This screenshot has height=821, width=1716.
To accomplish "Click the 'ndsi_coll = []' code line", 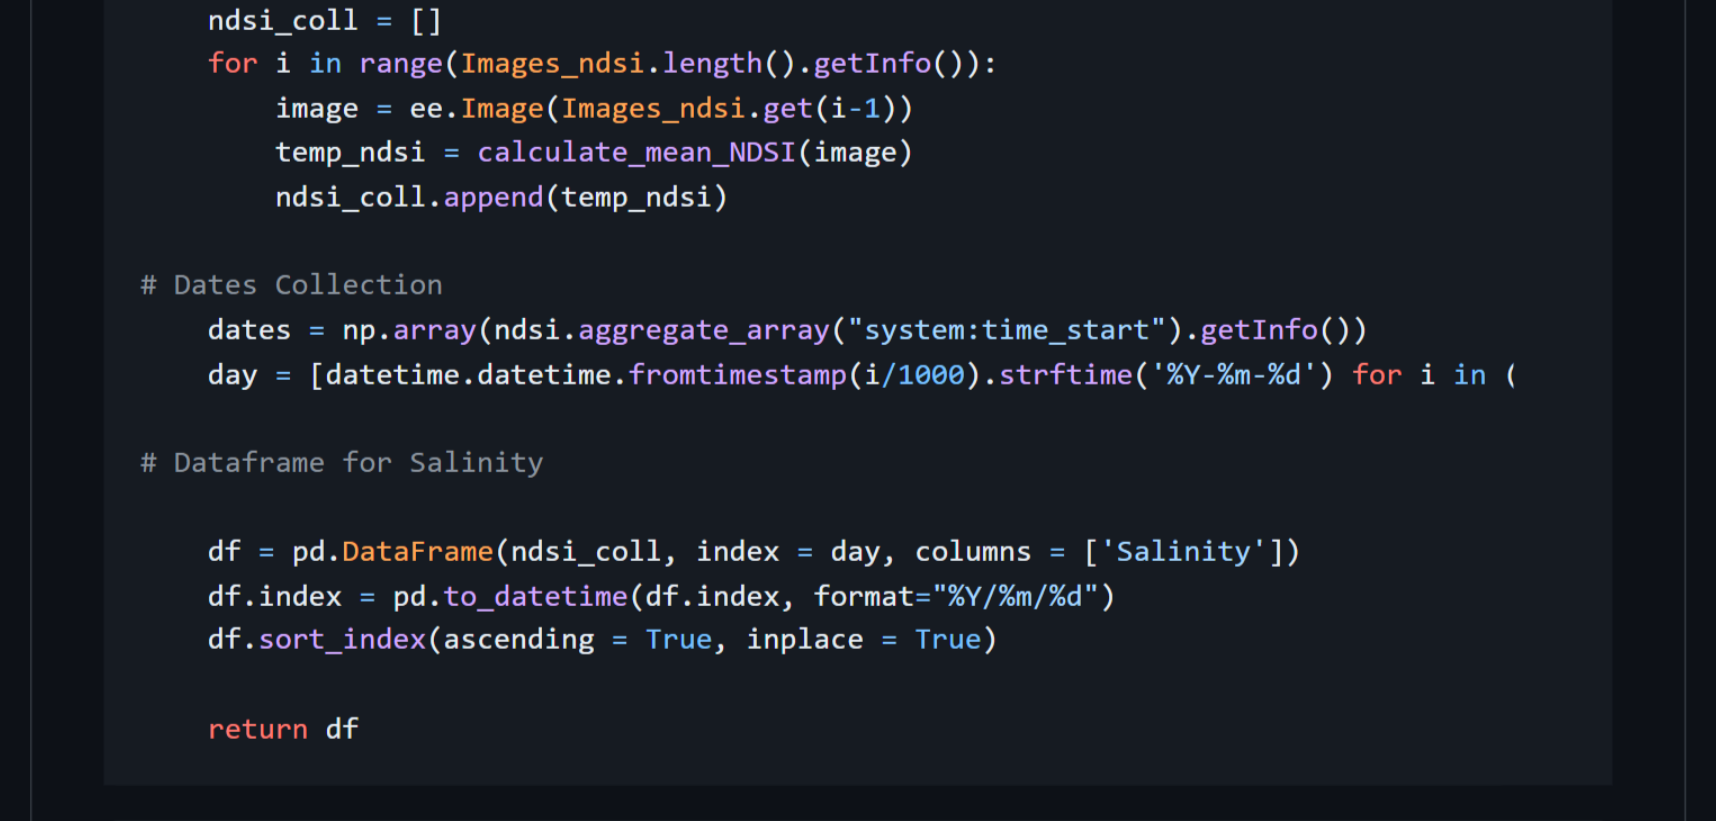I will 324,20.
